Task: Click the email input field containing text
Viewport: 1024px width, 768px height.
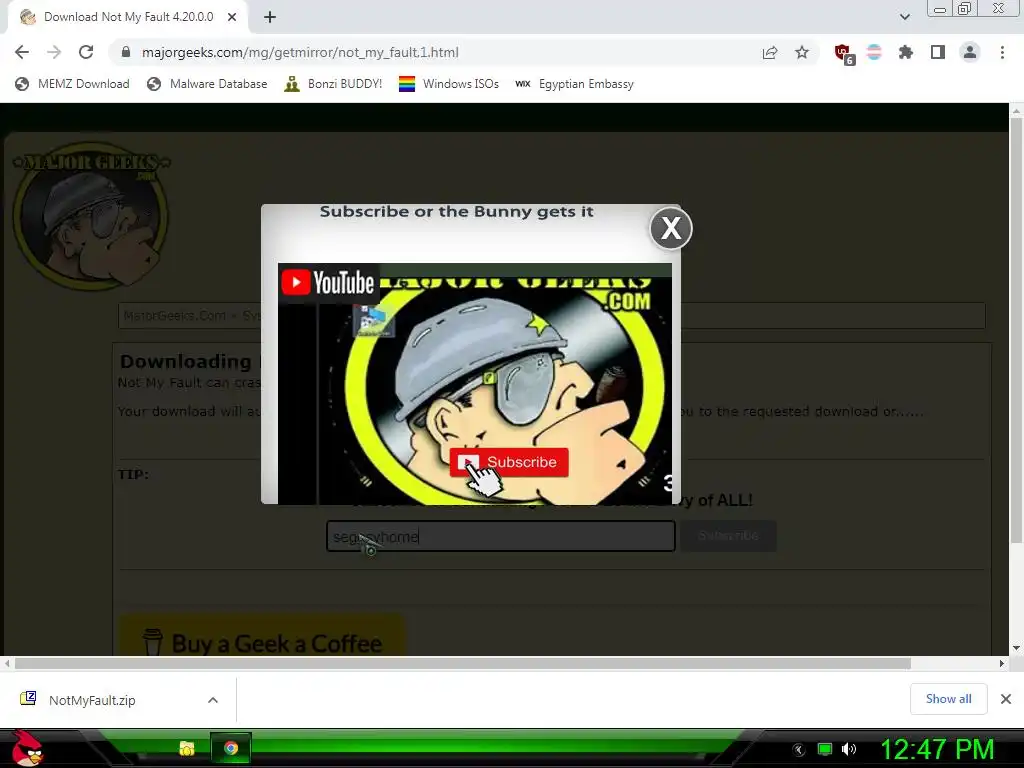Action: (x=501, y=536)
